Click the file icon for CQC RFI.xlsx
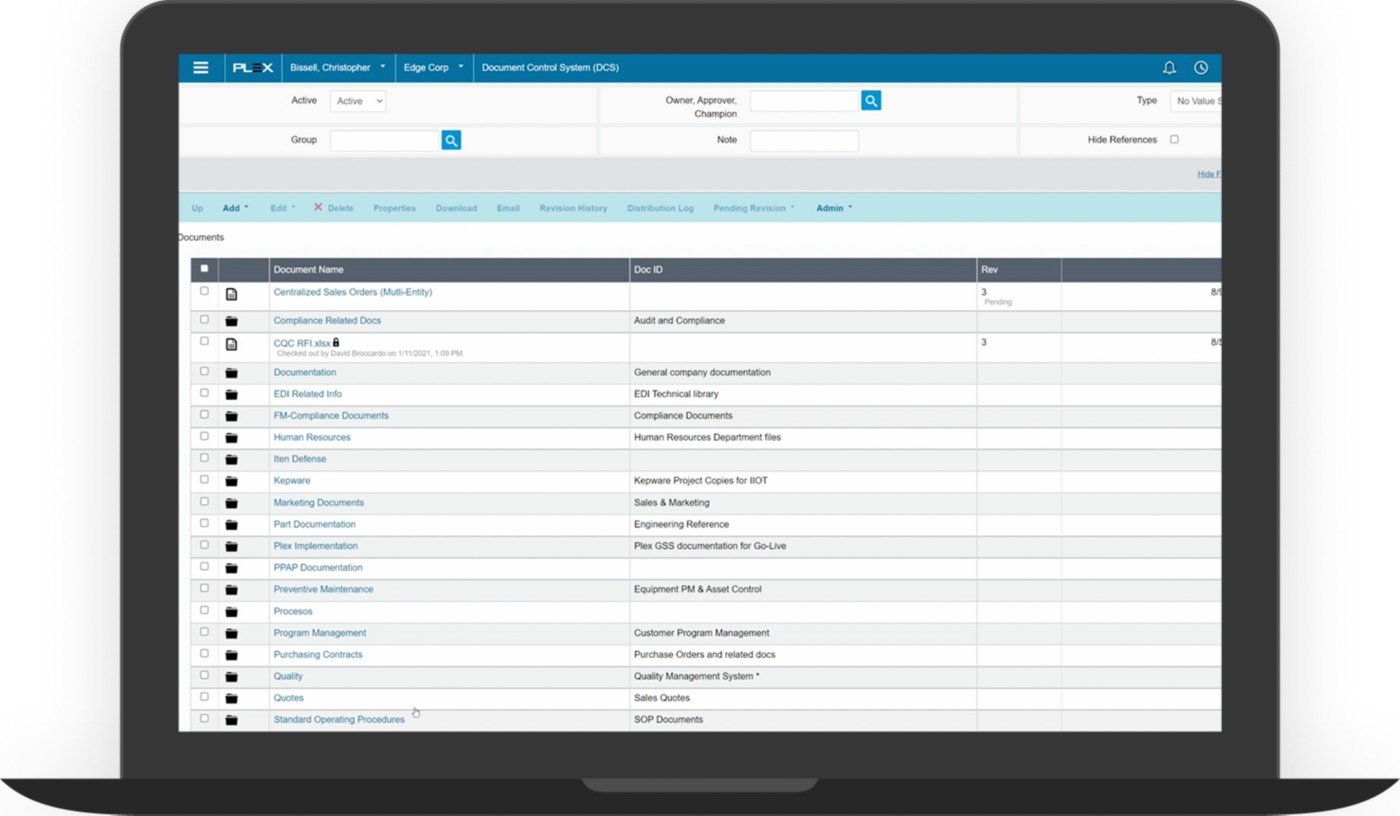Viewport: 1400px width, 816px height. click(x=232, y=344)
